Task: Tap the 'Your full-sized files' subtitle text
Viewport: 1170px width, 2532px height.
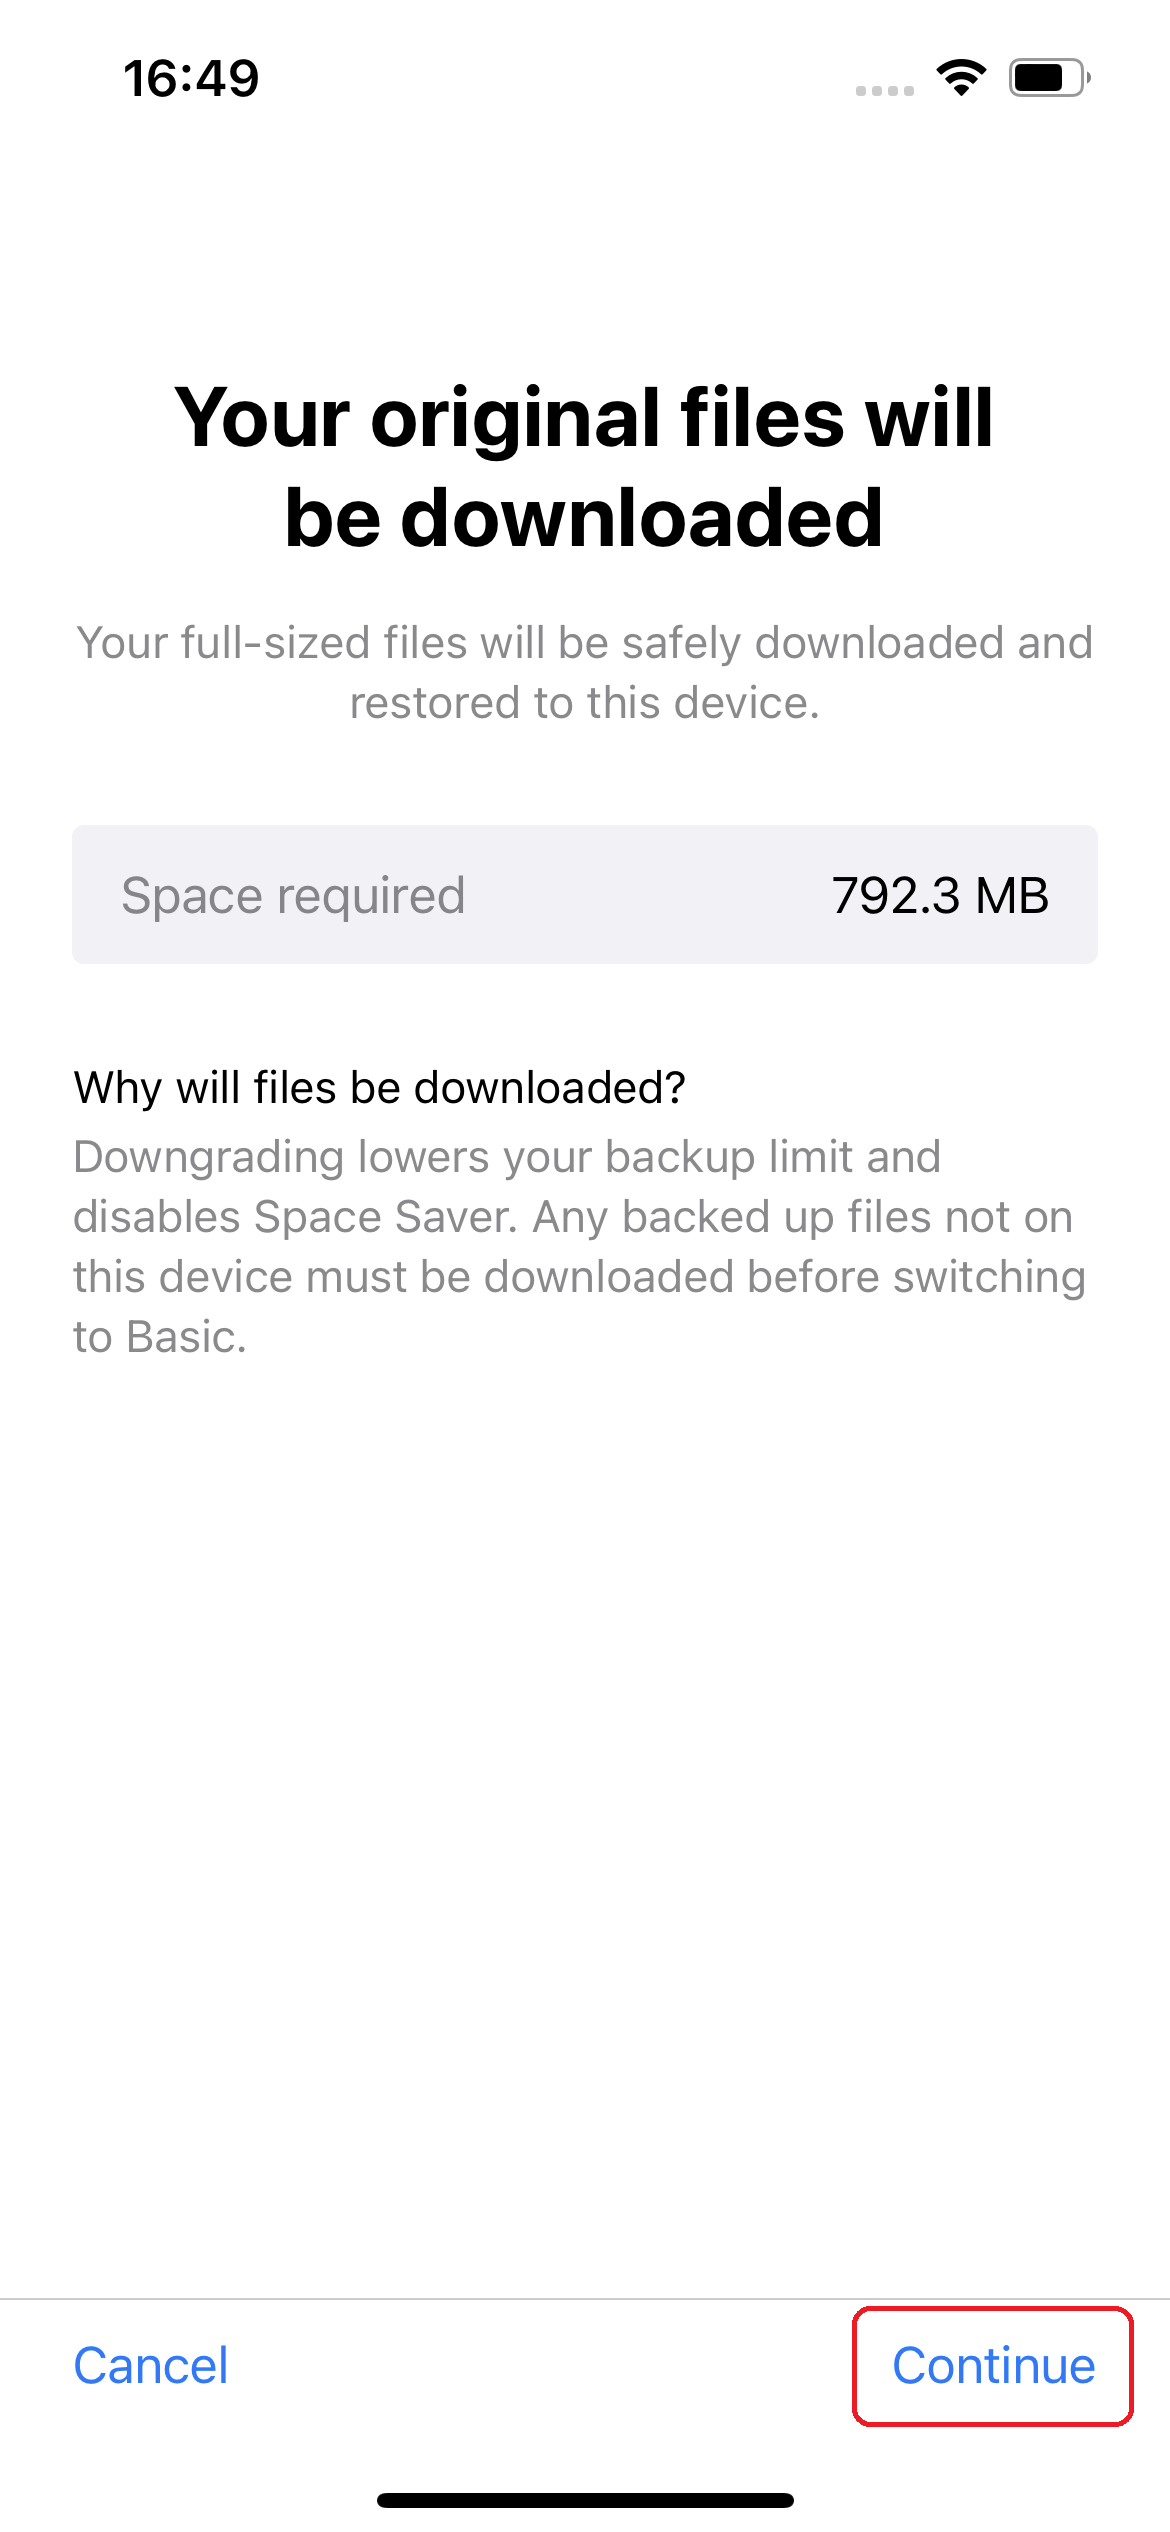Action: click(x=585, y=673)
